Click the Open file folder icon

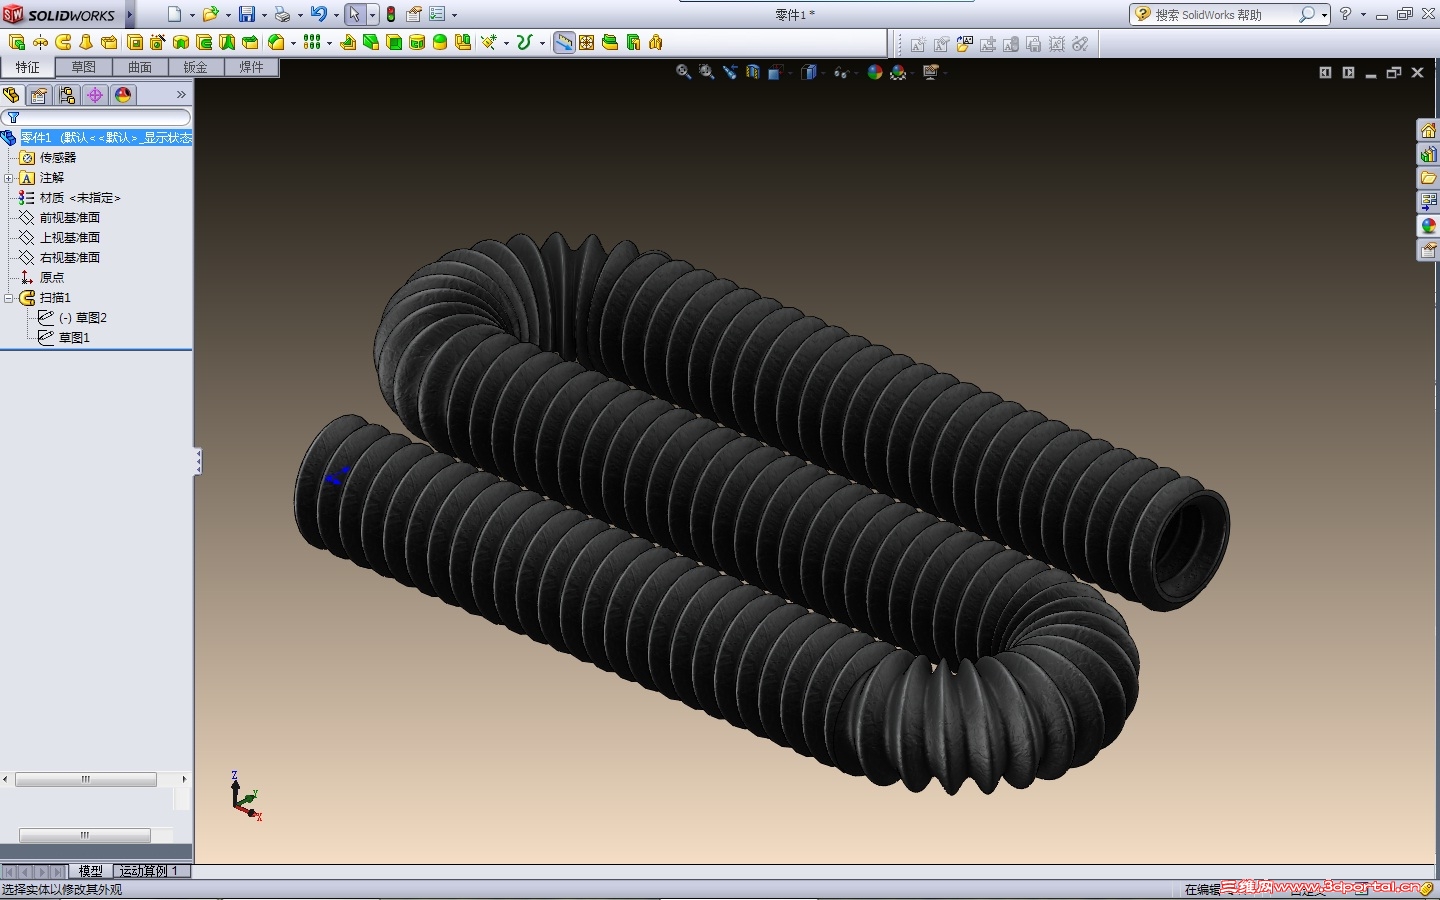click(210, 14)
